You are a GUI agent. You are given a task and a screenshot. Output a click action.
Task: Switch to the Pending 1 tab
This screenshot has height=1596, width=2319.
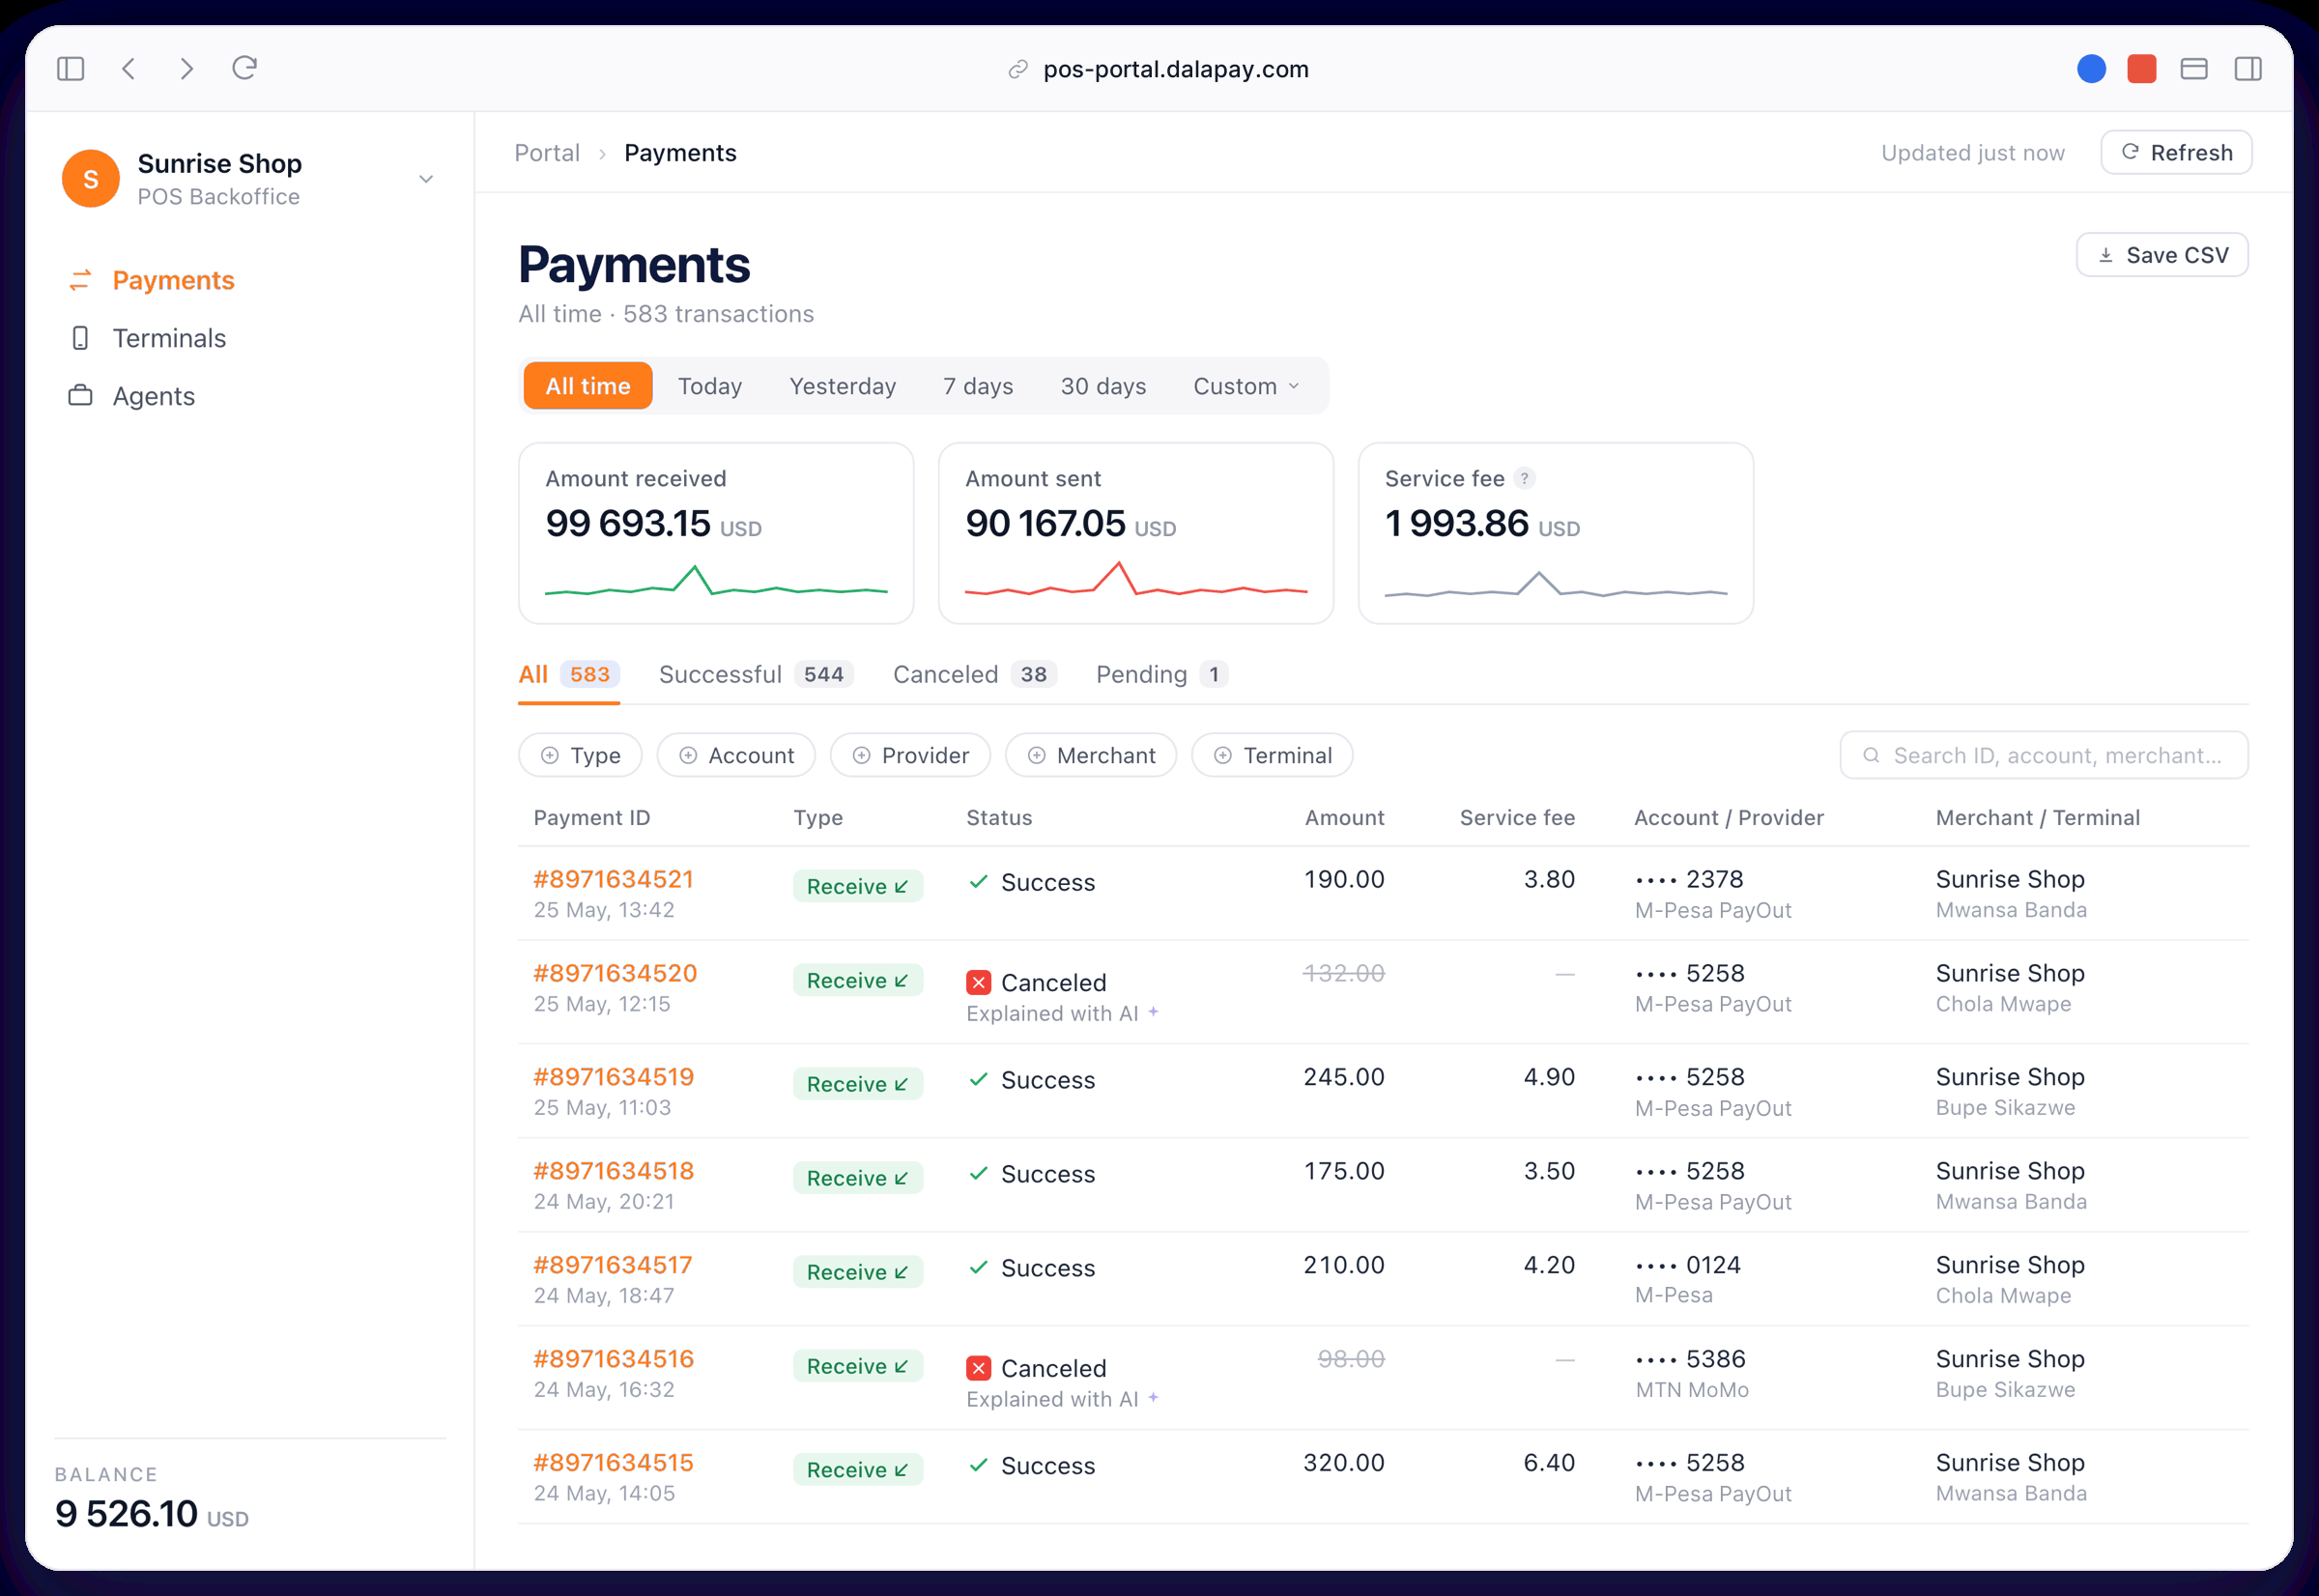point(1162,674)
